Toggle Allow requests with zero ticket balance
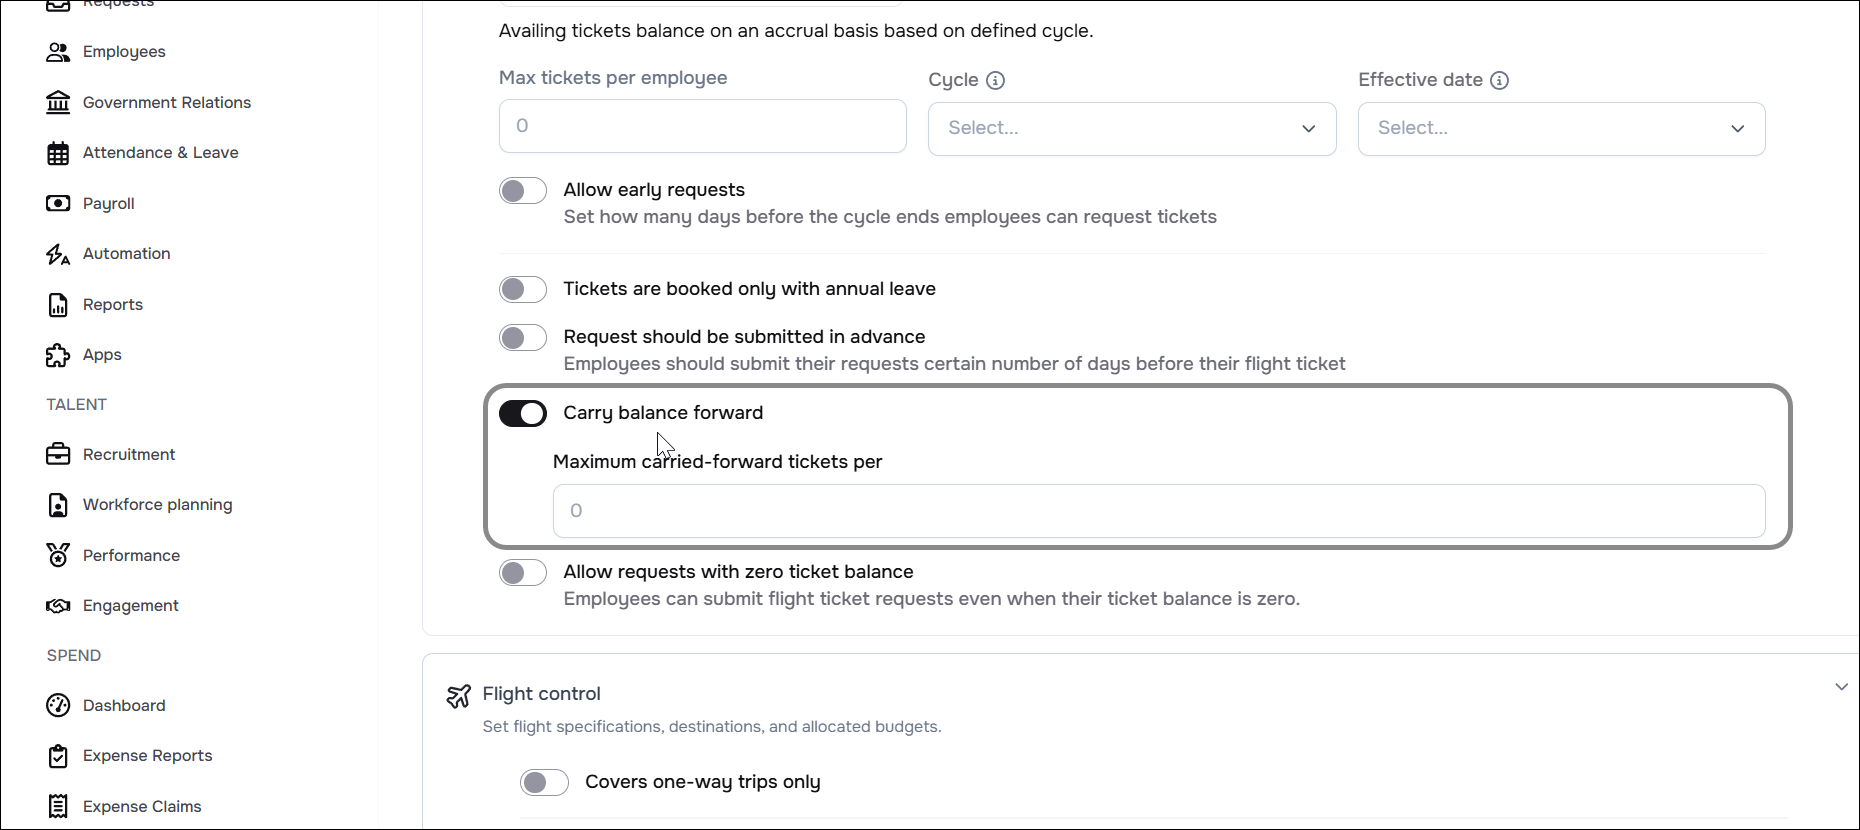Screen dimensions: 1860x830 pos(523,572)
